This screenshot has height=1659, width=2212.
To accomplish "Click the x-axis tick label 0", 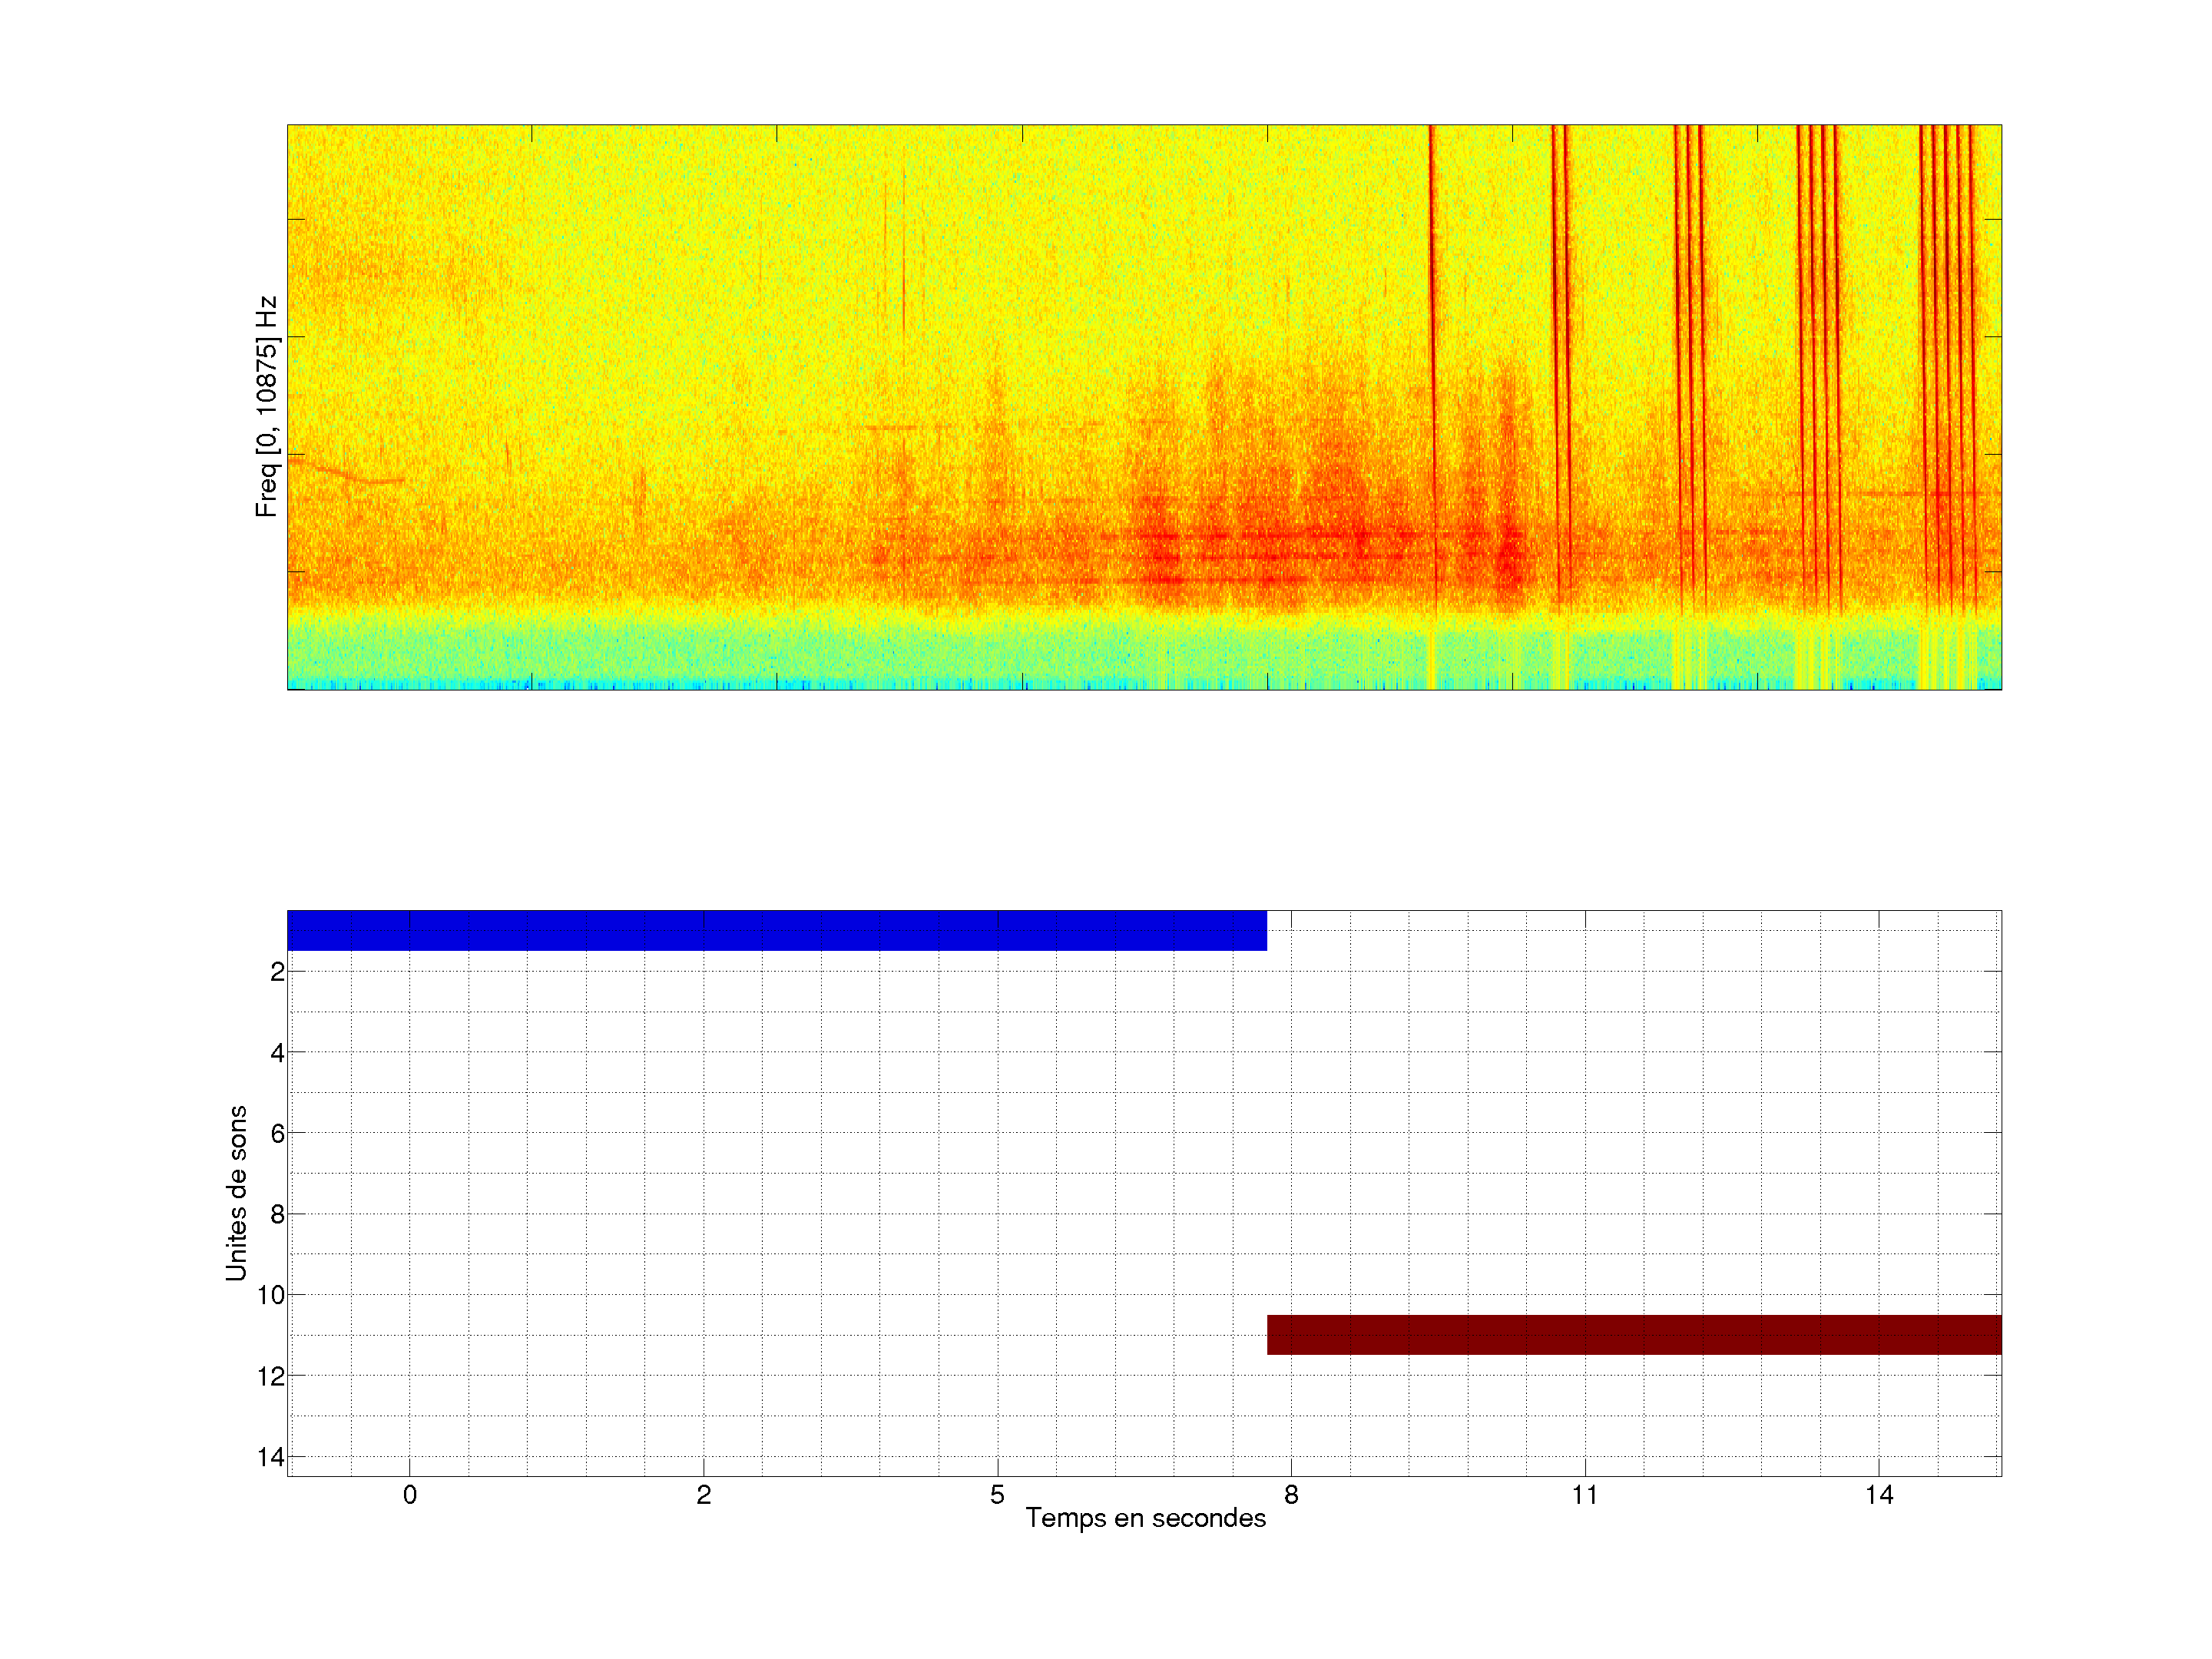I will (410, 1495).
